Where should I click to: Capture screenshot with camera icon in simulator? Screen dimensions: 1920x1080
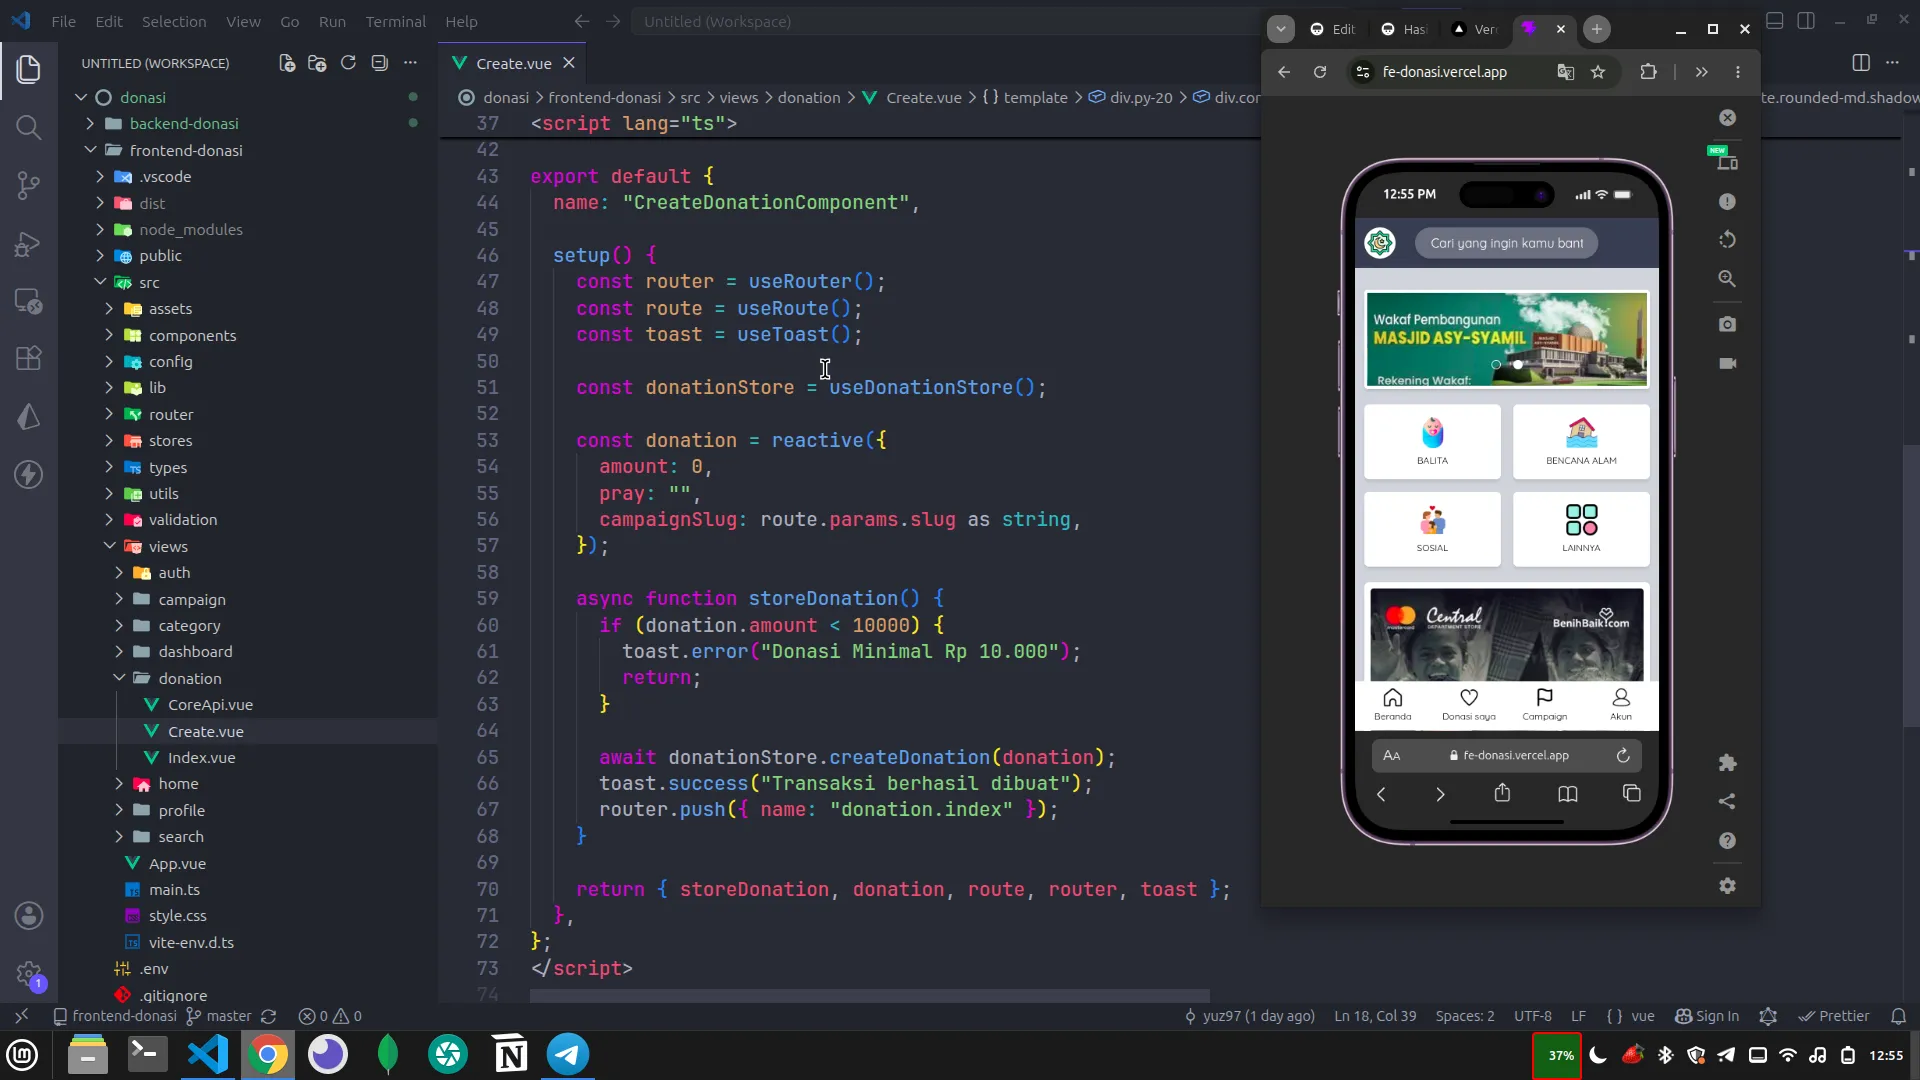(x=1727, y=325)
